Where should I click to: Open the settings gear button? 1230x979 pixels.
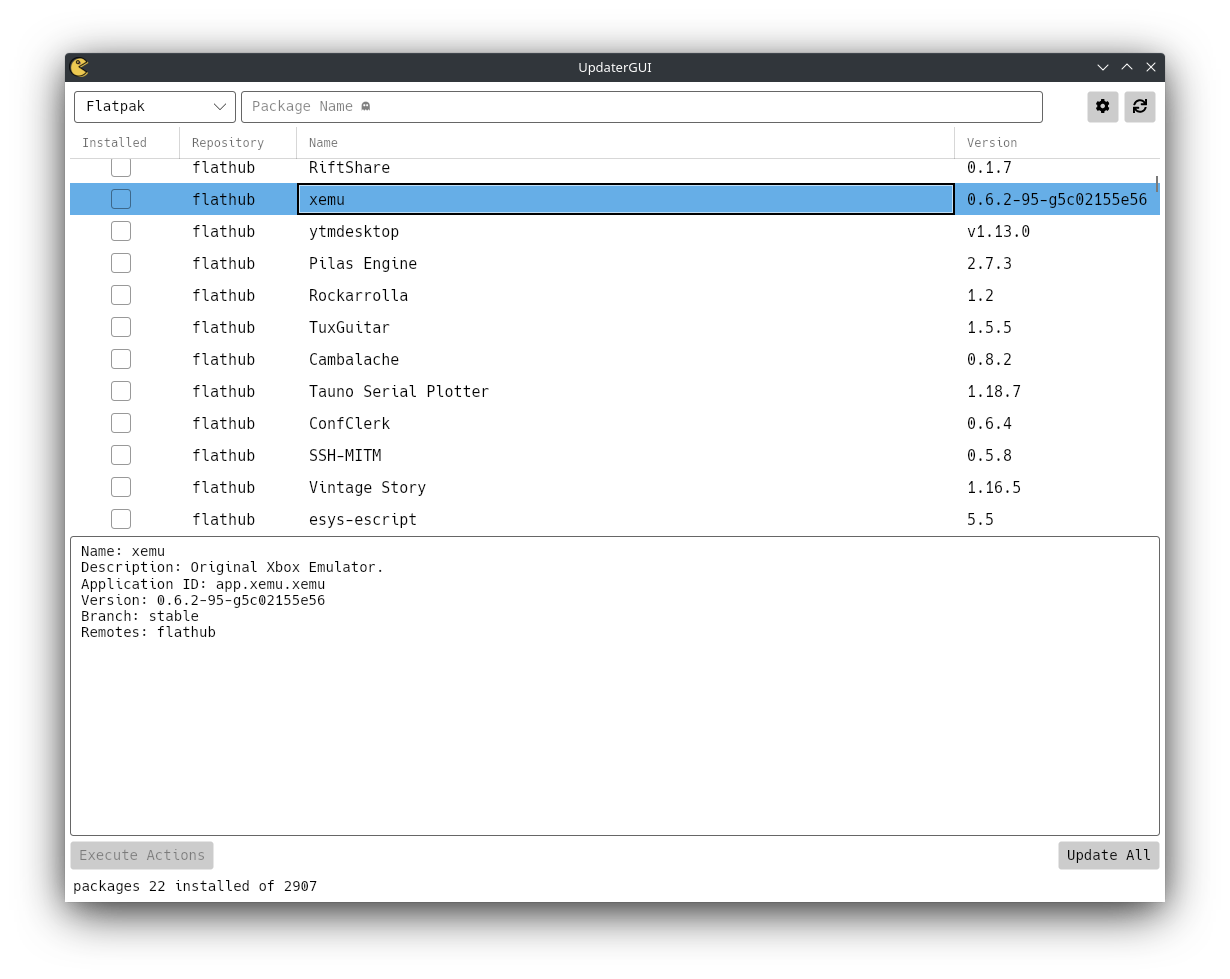coord(1103,107)
